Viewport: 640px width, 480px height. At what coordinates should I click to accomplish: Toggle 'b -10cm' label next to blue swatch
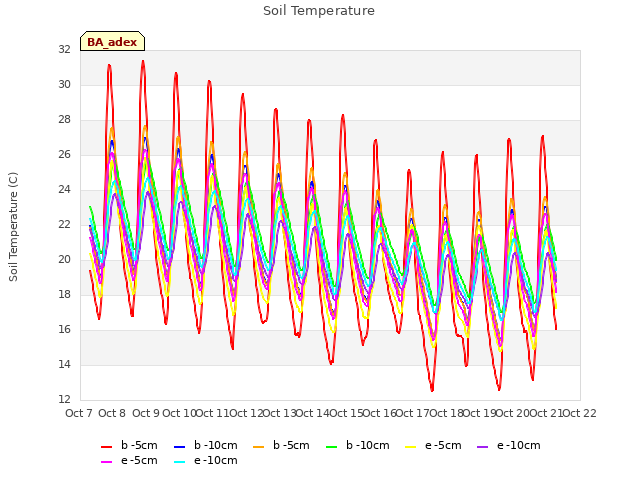click(x=216, y=445)
